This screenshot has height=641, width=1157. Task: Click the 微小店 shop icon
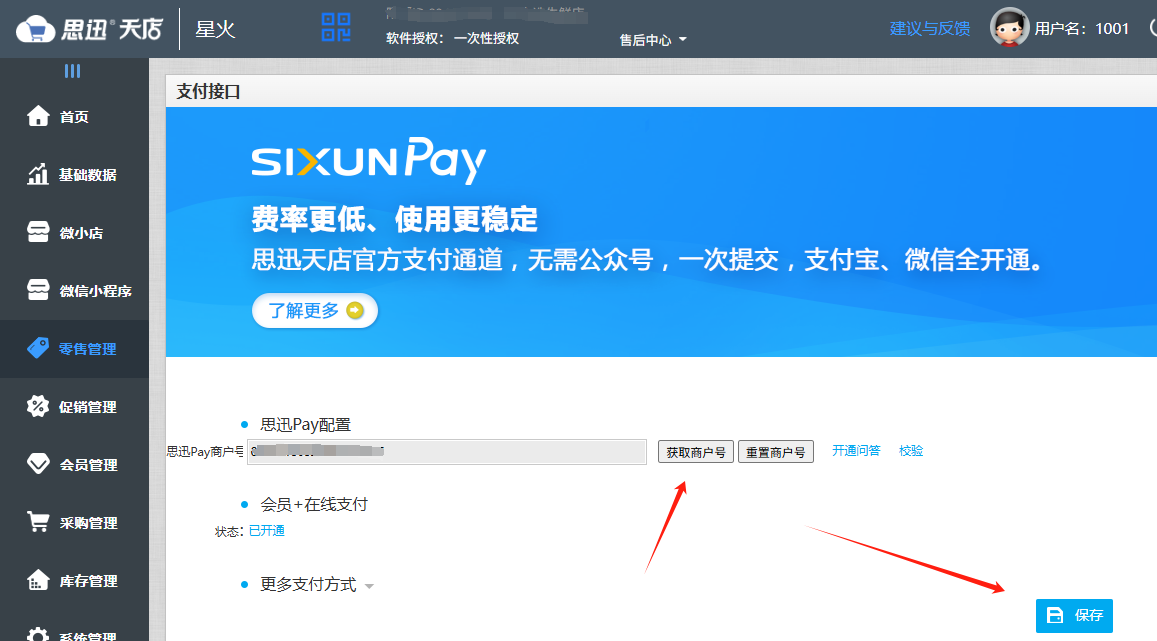click(38, 232)
